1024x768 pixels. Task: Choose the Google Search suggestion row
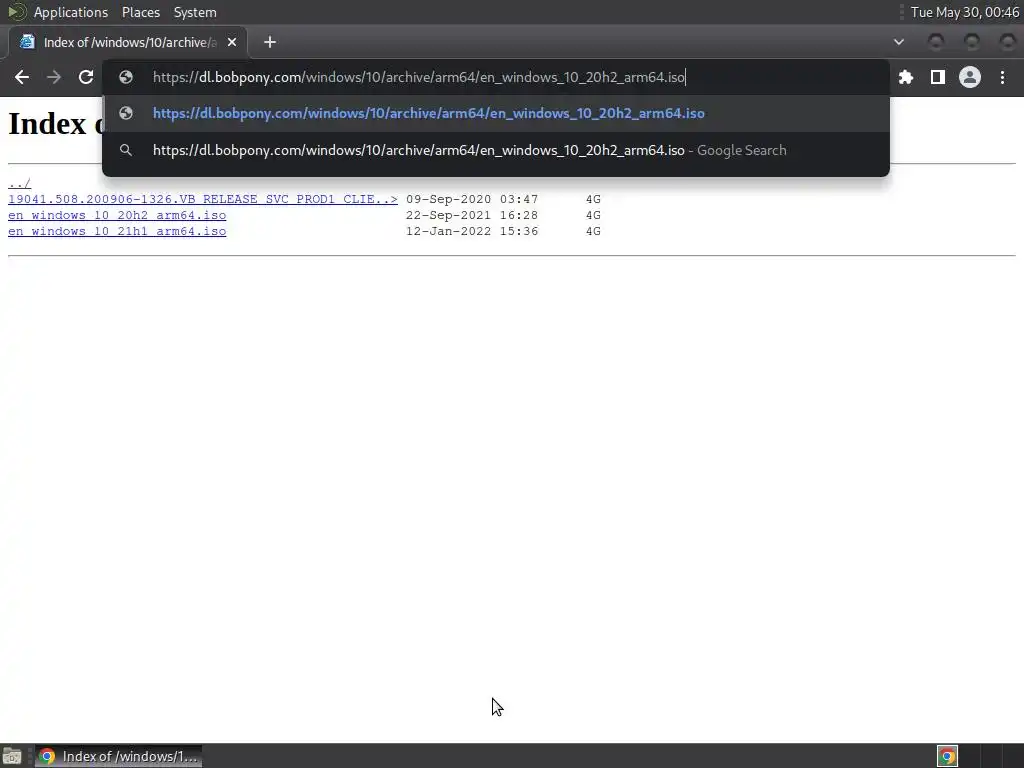[496, 150]
